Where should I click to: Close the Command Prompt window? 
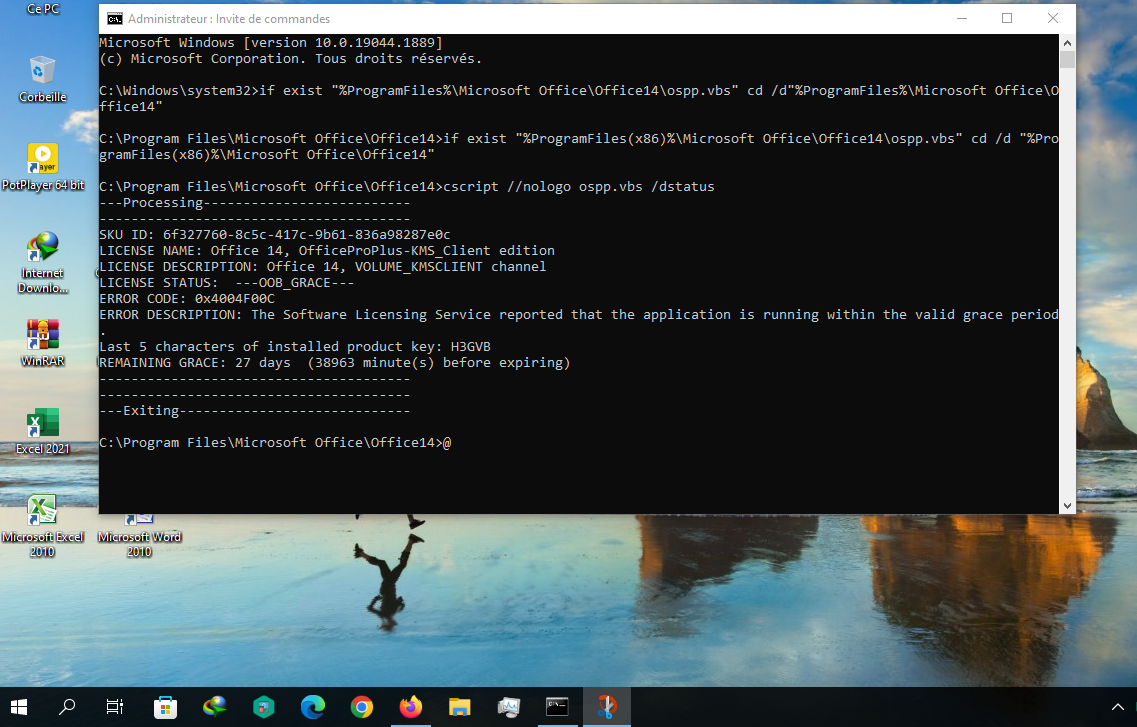click(1053, 19)
